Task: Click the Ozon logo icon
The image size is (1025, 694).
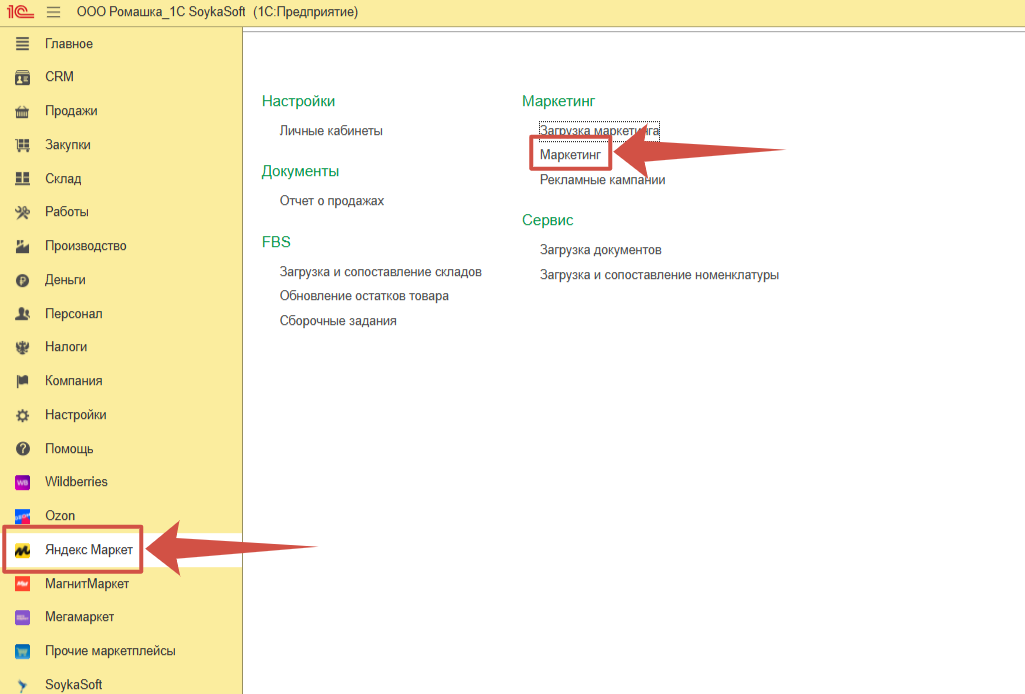Action: (x=22, y=516)
